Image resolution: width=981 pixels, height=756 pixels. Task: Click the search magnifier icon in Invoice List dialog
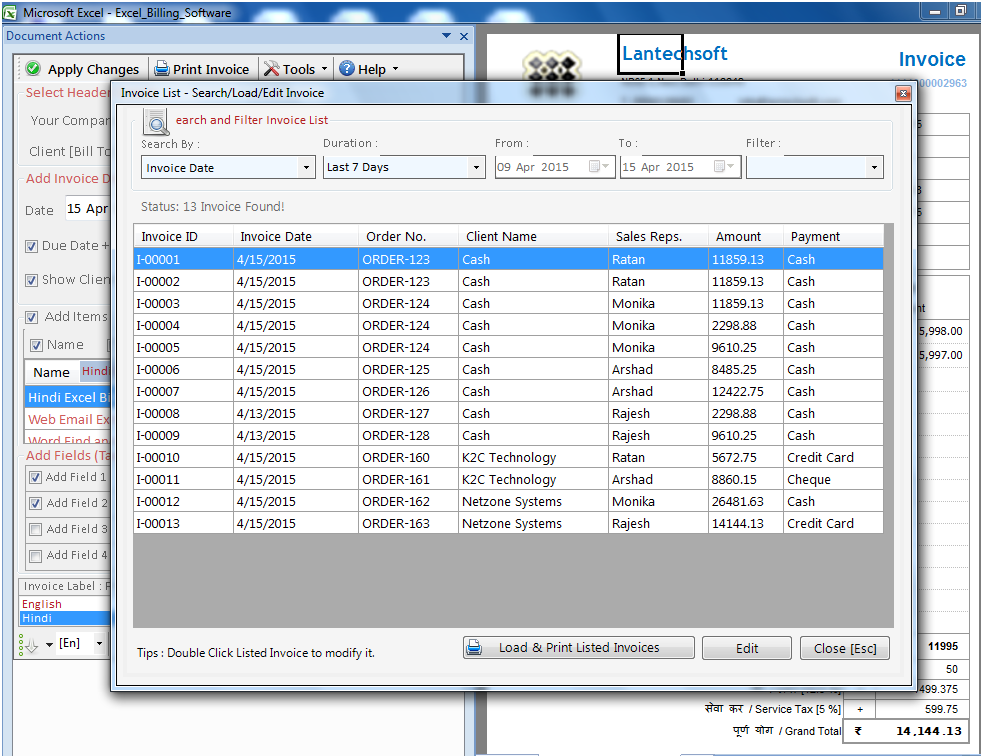pos(156,121)
